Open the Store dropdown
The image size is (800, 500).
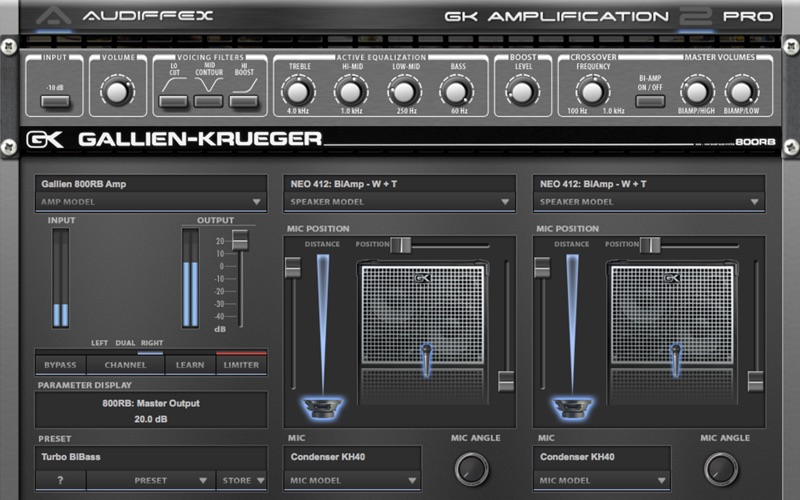click(x=242, y=481)
